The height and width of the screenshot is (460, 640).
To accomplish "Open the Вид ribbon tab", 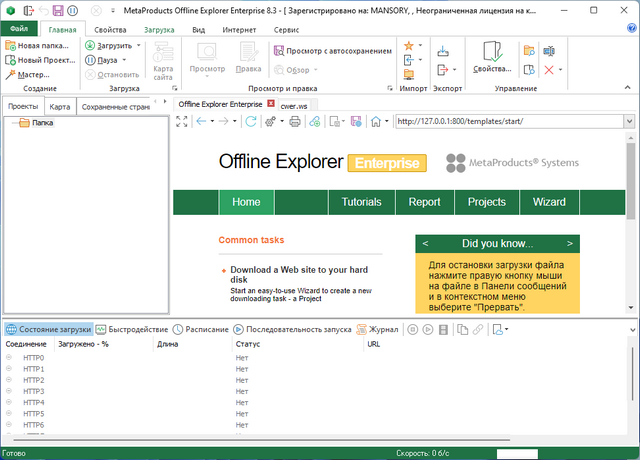I will click(198, 30).
